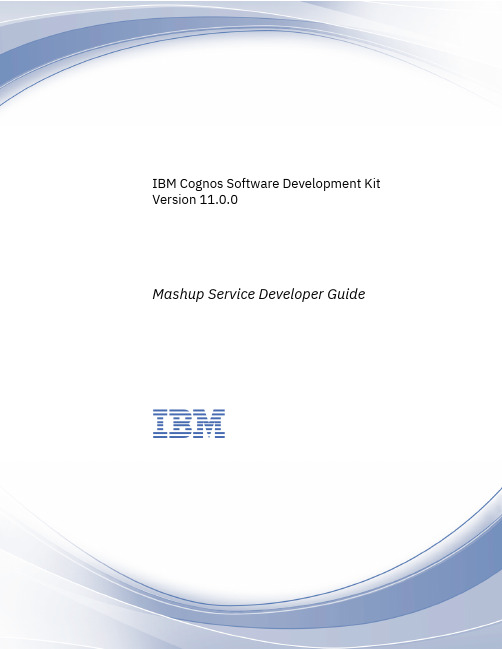Select the Version 11.0.0 line
Viewport: 502px width, 649px height.
click(195, 200)
